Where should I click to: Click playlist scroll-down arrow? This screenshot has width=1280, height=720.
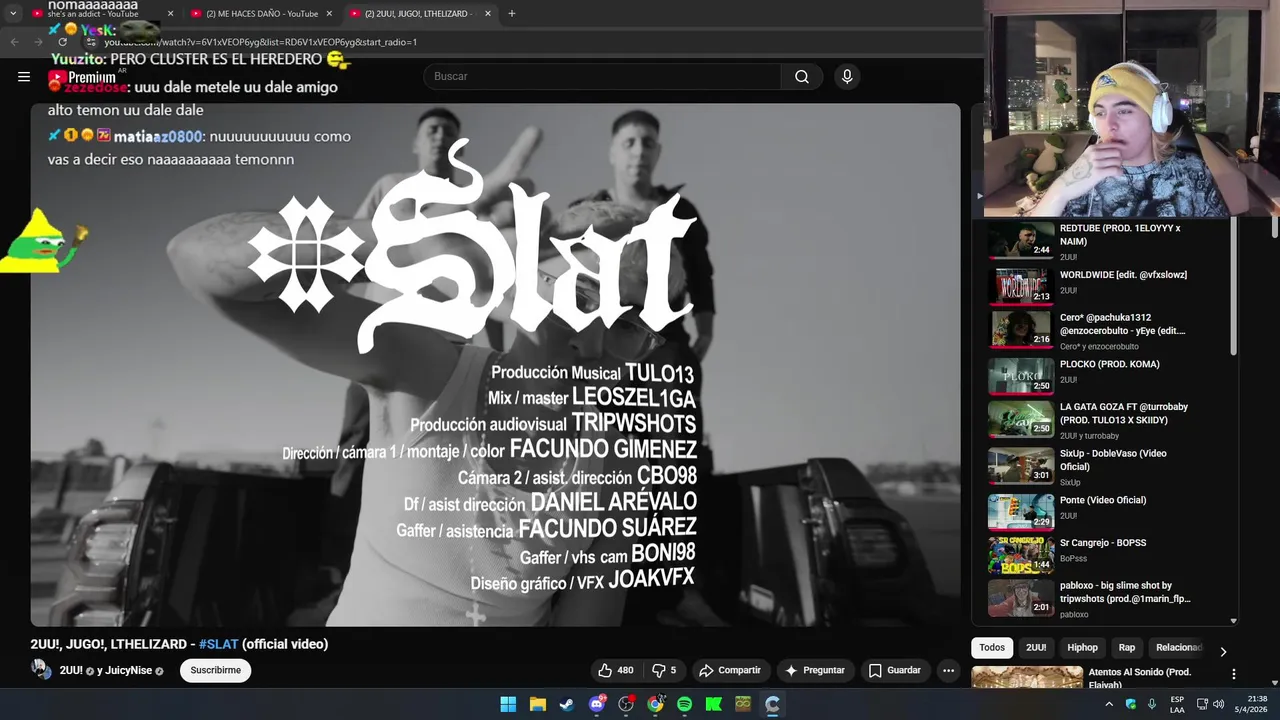click(1233, 621)
